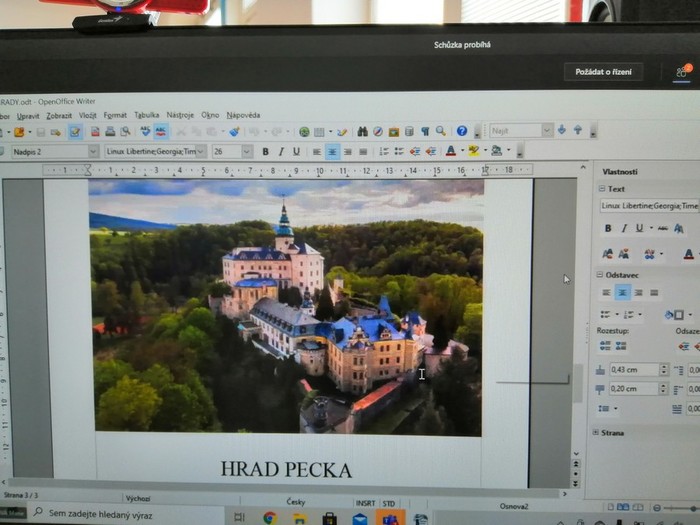
Task: Click Find Previous up arrow
Action: click(578, 130)
